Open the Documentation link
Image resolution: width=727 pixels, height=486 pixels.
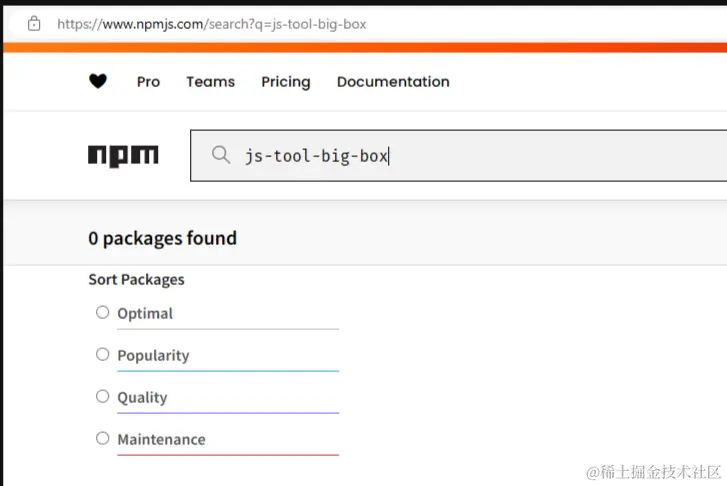click(x=393, y=82)
